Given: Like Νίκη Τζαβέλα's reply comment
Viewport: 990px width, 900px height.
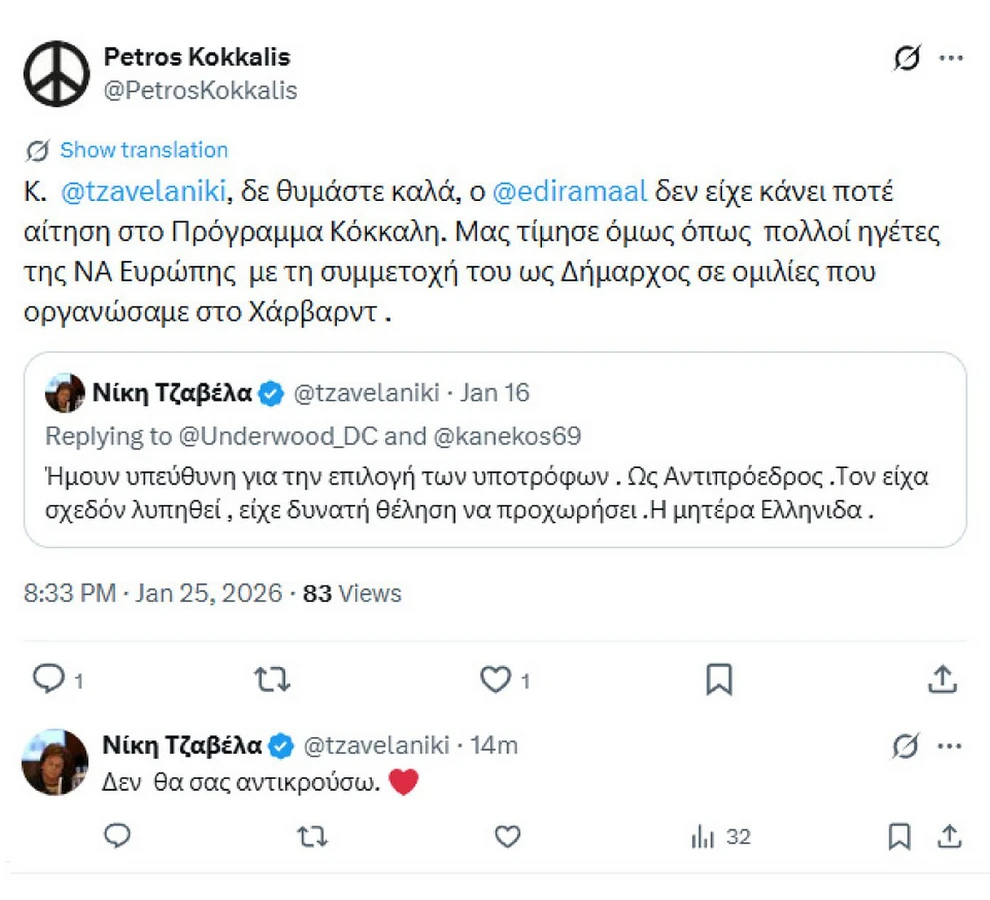Looking at the screenshot, I should tap(508, 836).
